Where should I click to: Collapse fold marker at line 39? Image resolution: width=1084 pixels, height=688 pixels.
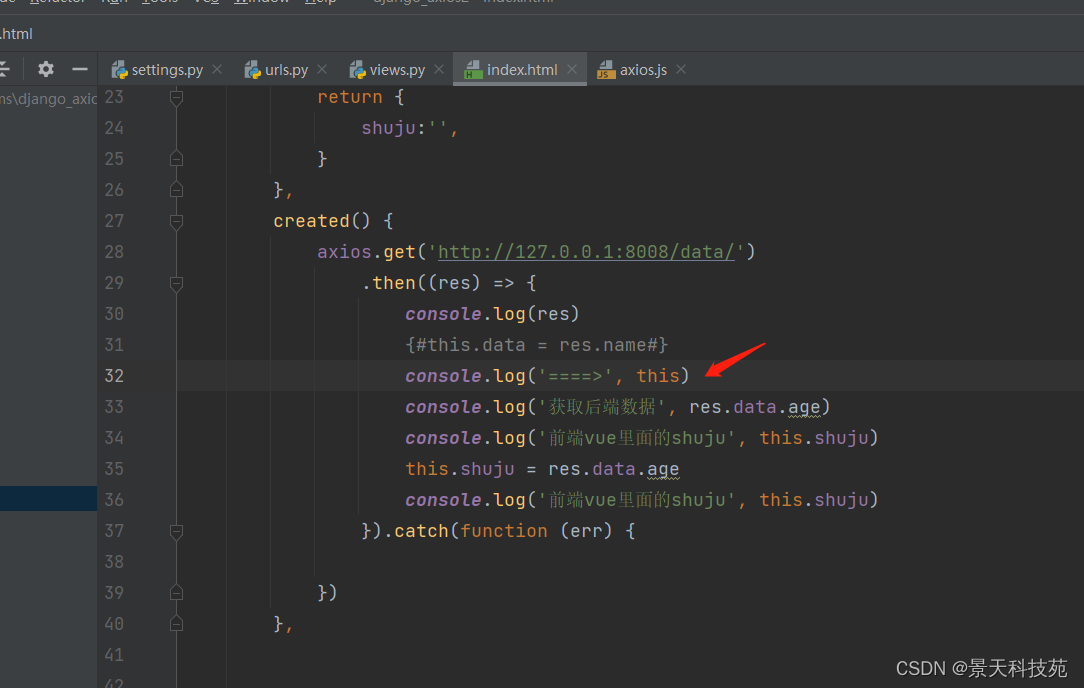[176, 593]
